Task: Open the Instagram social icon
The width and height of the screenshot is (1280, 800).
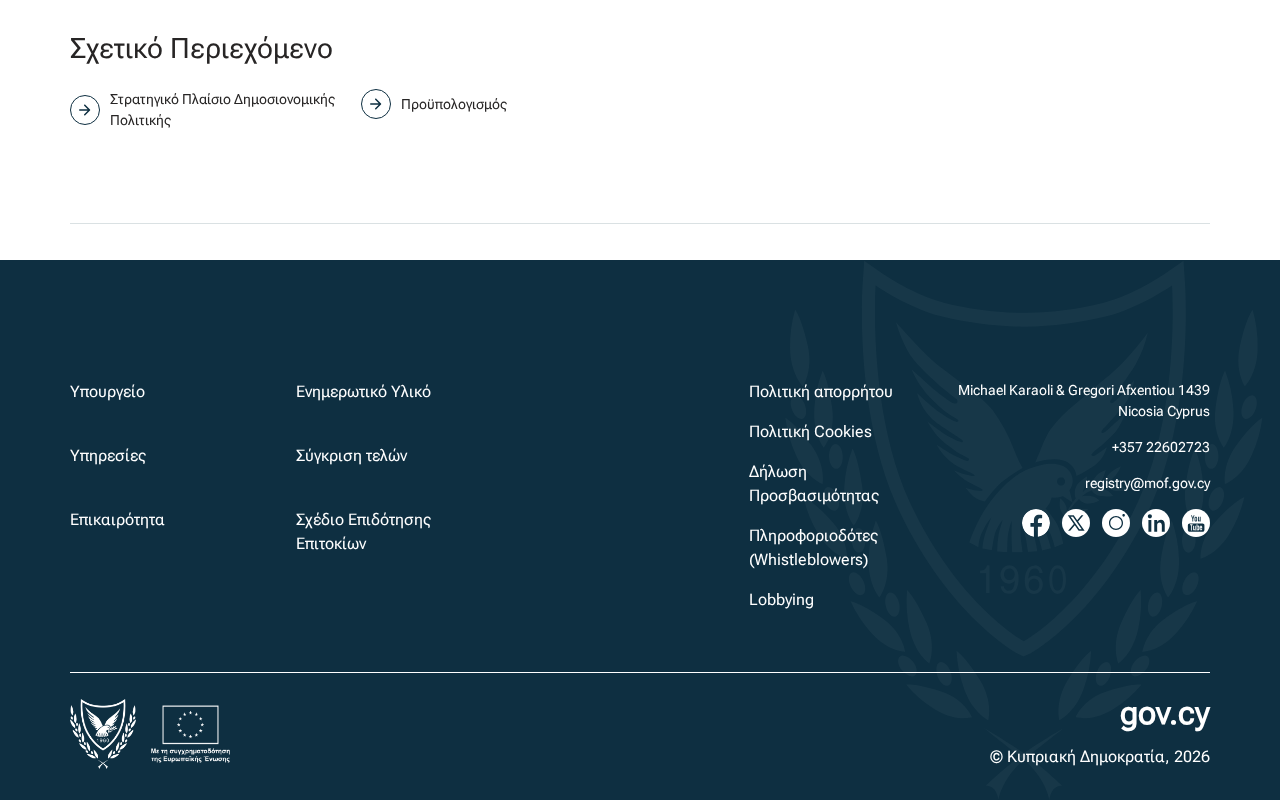Action: 1116,523
